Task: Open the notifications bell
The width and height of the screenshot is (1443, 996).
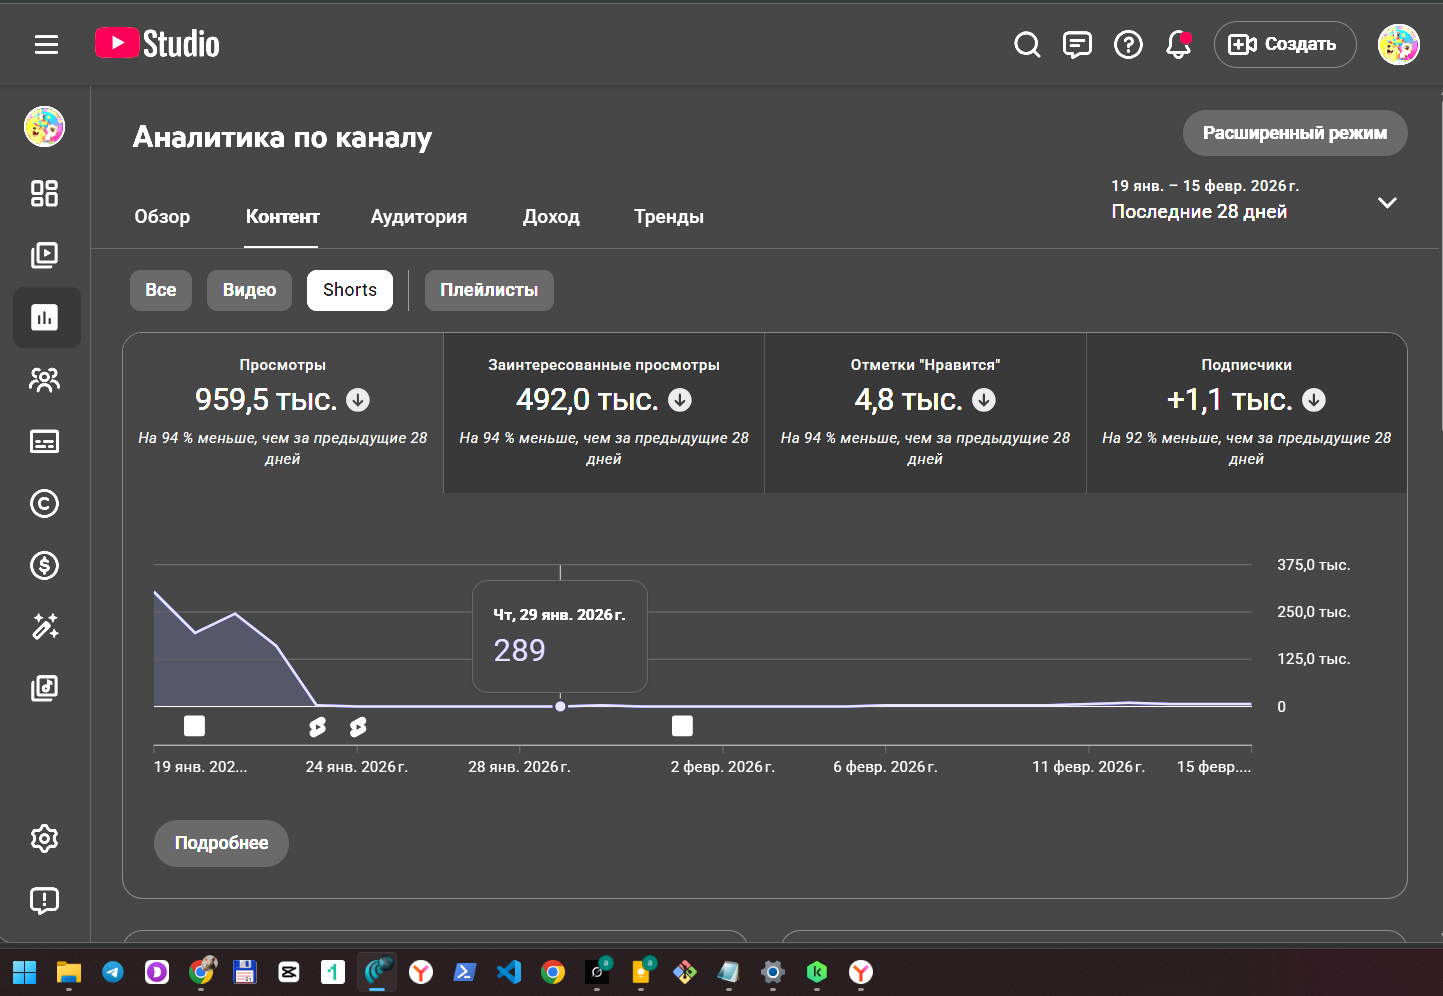Action: coord(1178,44)
